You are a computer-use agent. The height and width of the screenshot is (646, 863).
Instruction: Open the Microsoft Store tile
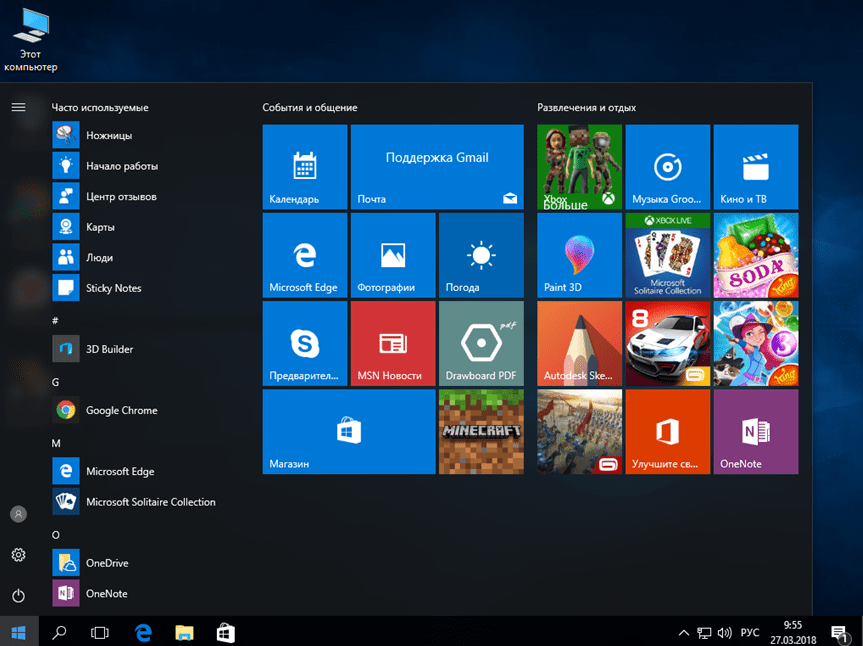[348, 432]
